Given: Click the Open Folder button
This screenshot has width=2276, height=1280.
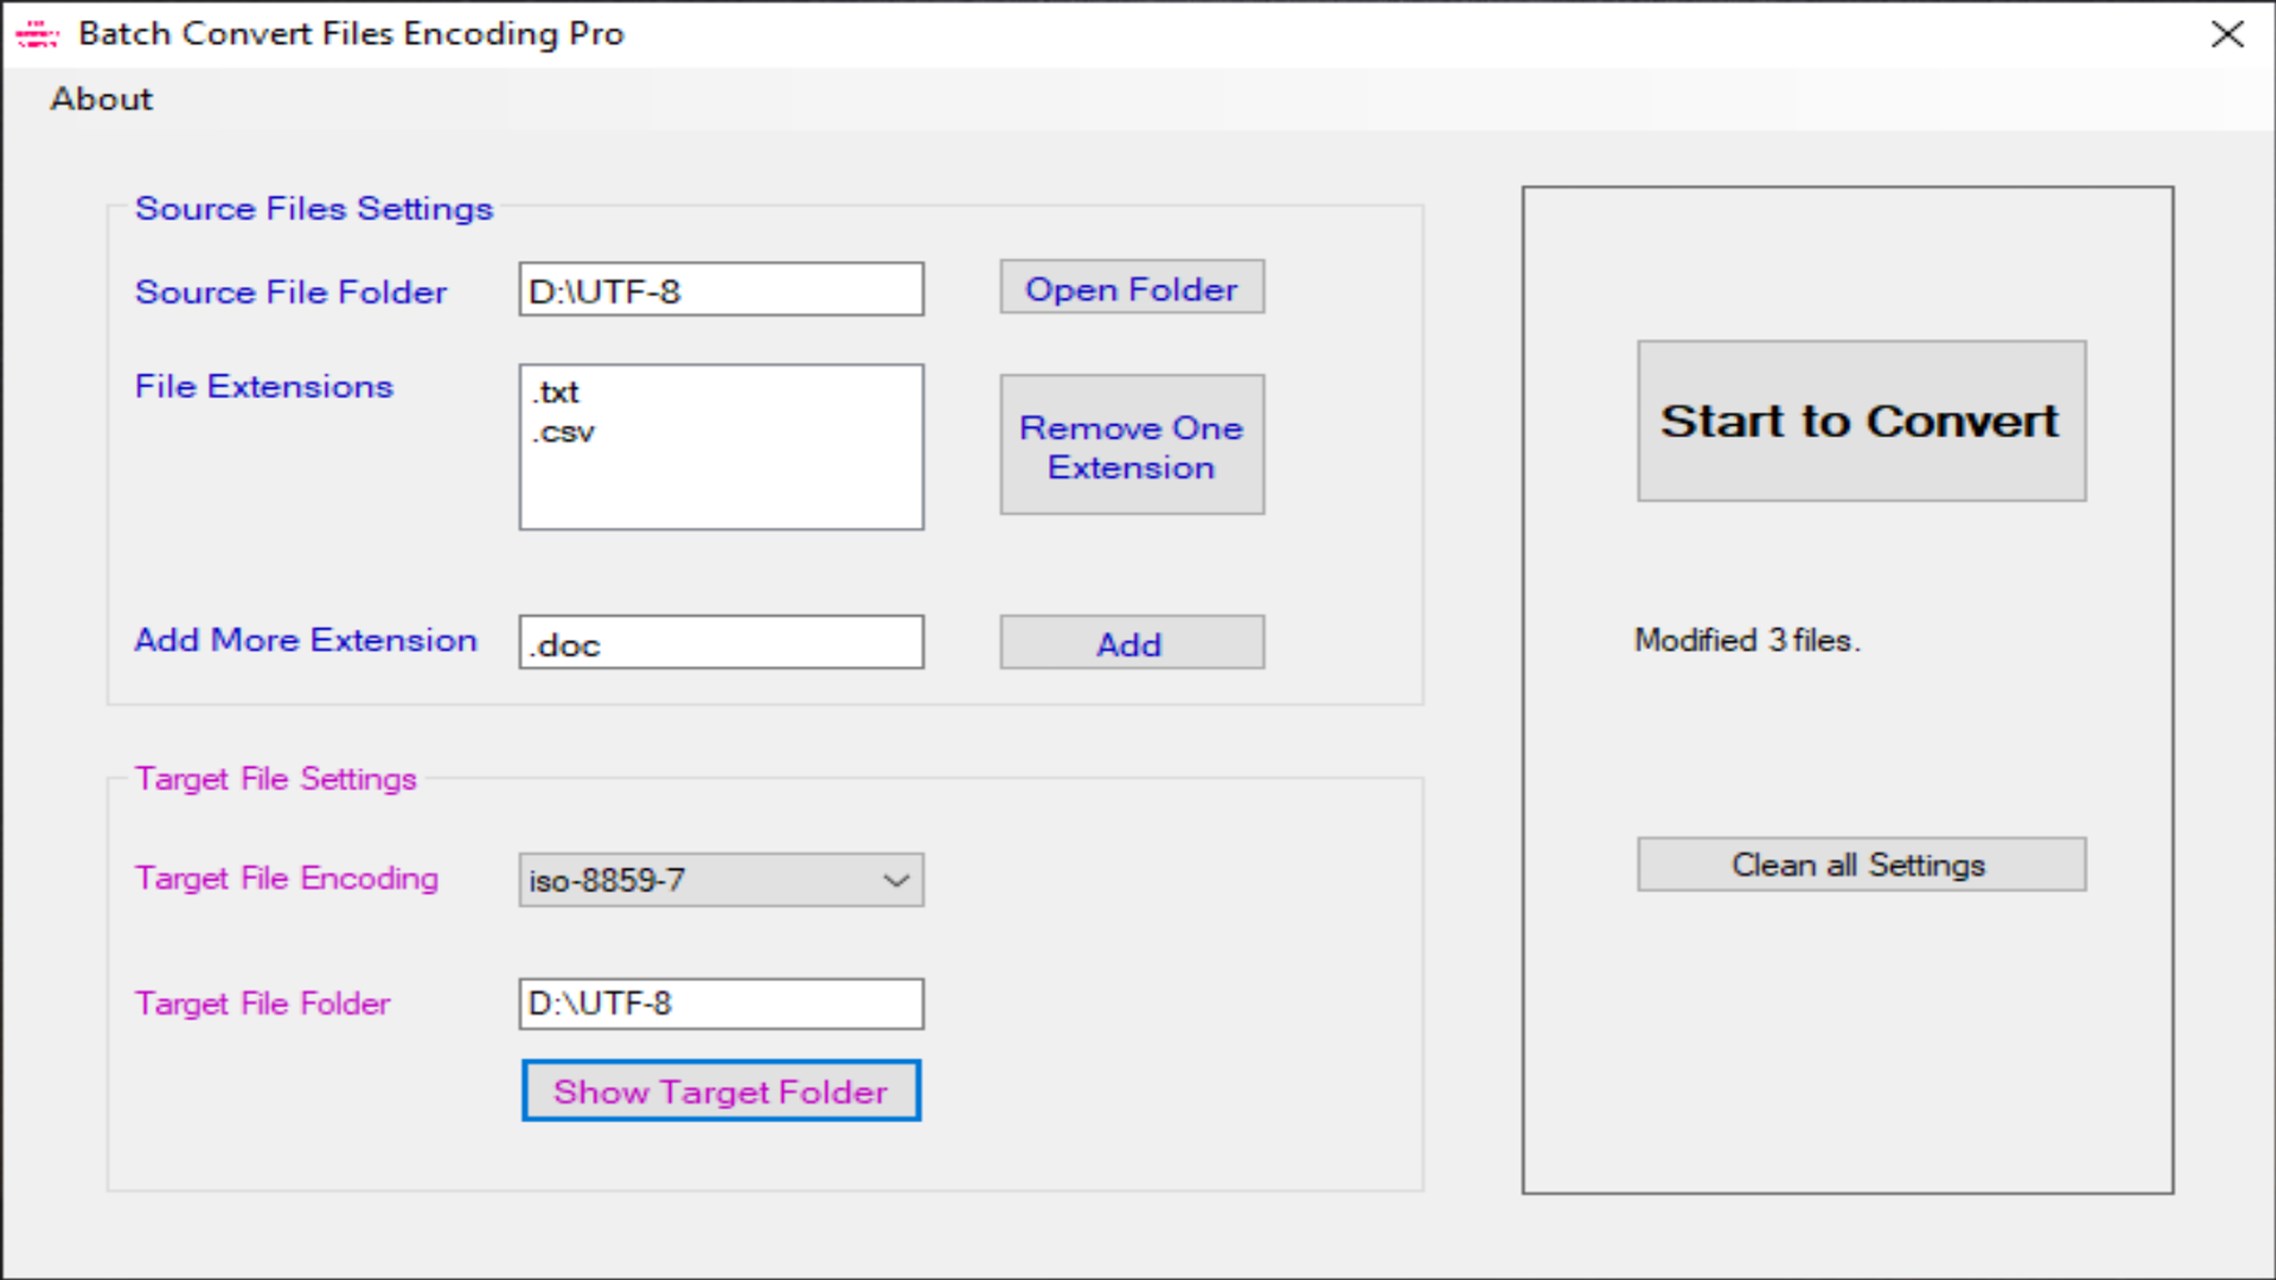Looking at the screenshot, I should coord(1131,289).
